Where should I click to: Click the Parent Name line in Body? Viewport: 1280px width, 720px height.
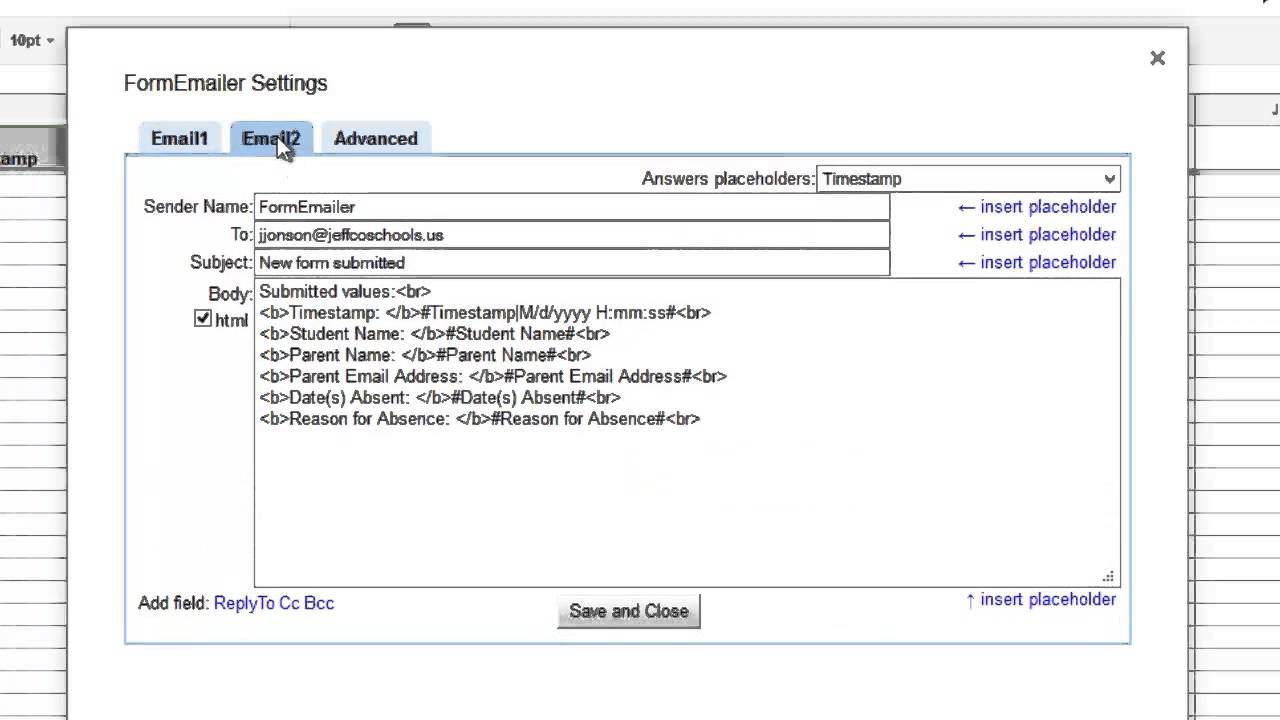pos(425,355)
